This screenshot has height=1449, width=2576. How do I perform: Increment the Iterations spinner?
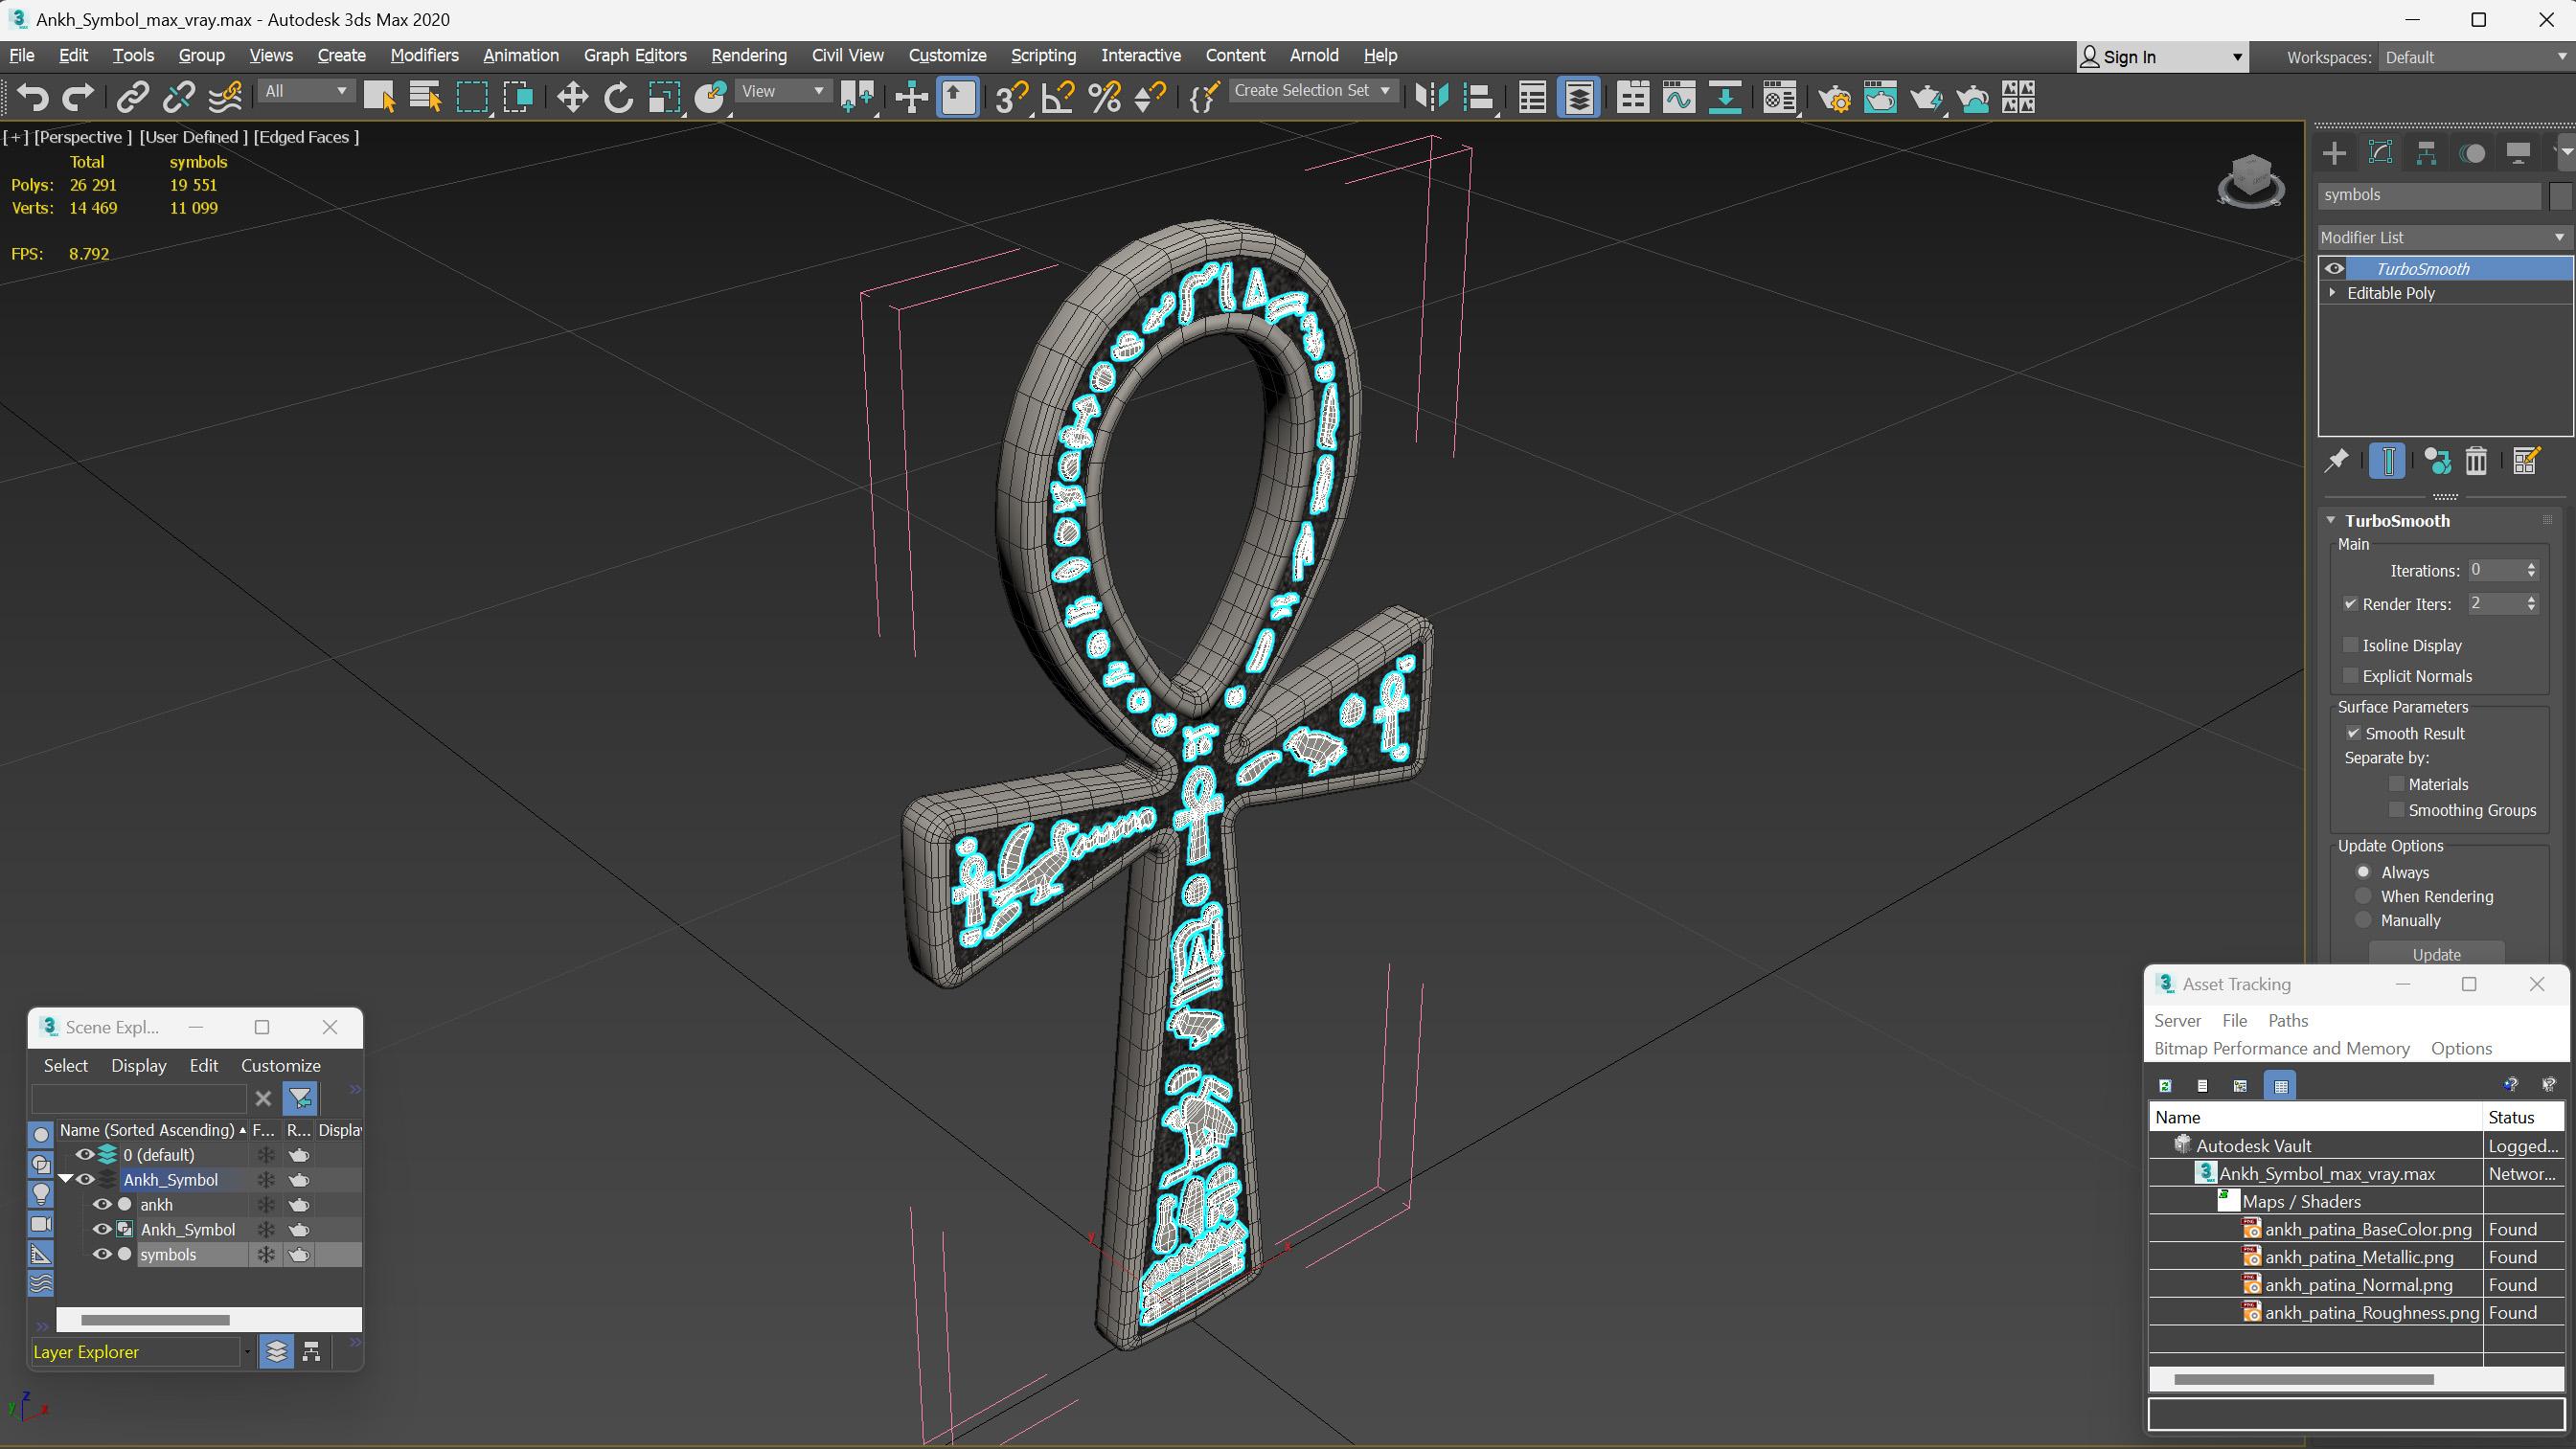(x=2531, y=565)
